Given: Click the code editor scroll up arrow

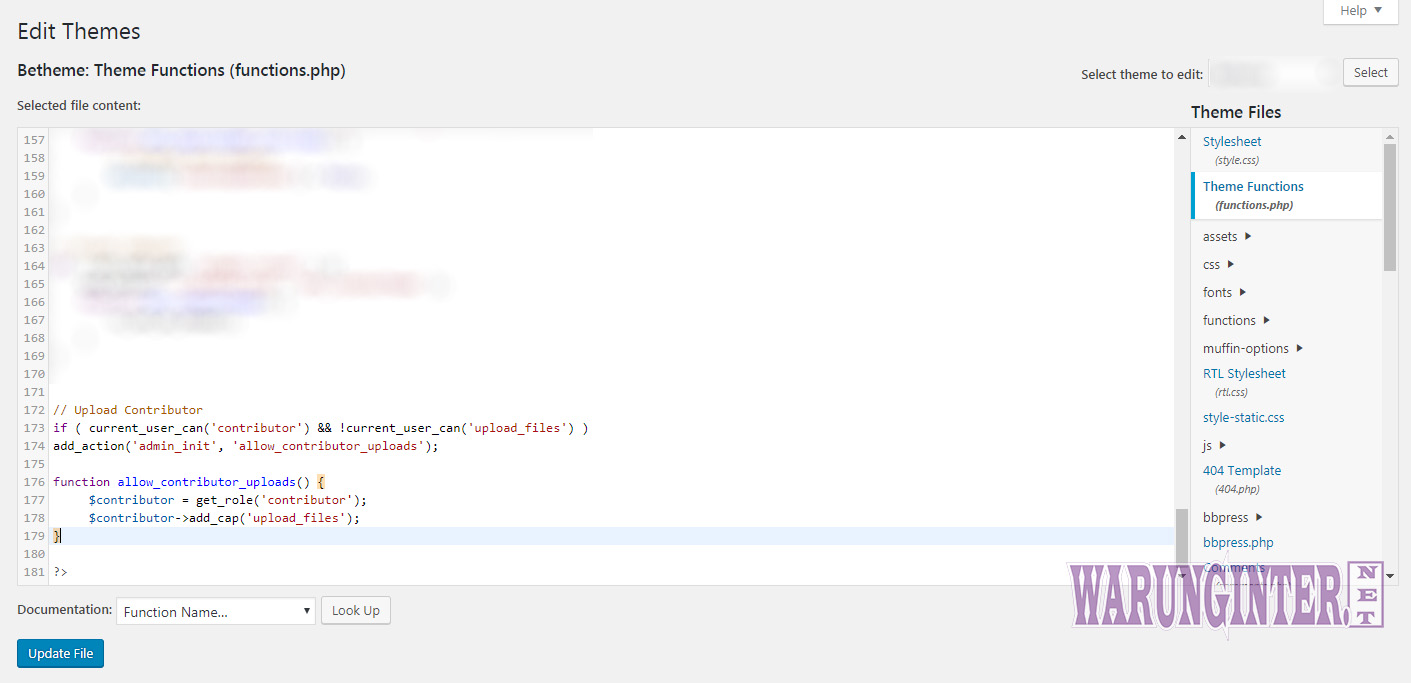Looking at the screenshot, I should [1182, 137].
